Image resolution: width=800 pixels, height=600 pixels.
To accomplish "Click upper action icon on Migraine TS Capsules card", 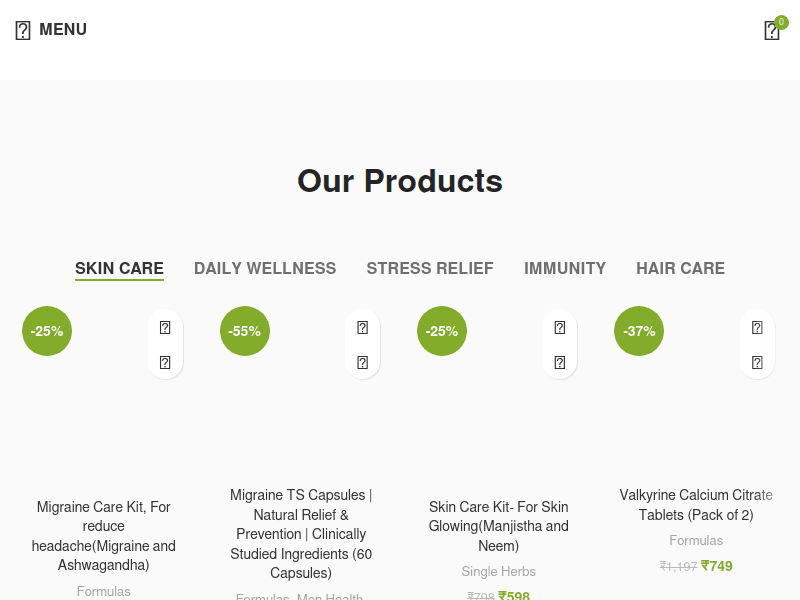I will coord(362,327).
